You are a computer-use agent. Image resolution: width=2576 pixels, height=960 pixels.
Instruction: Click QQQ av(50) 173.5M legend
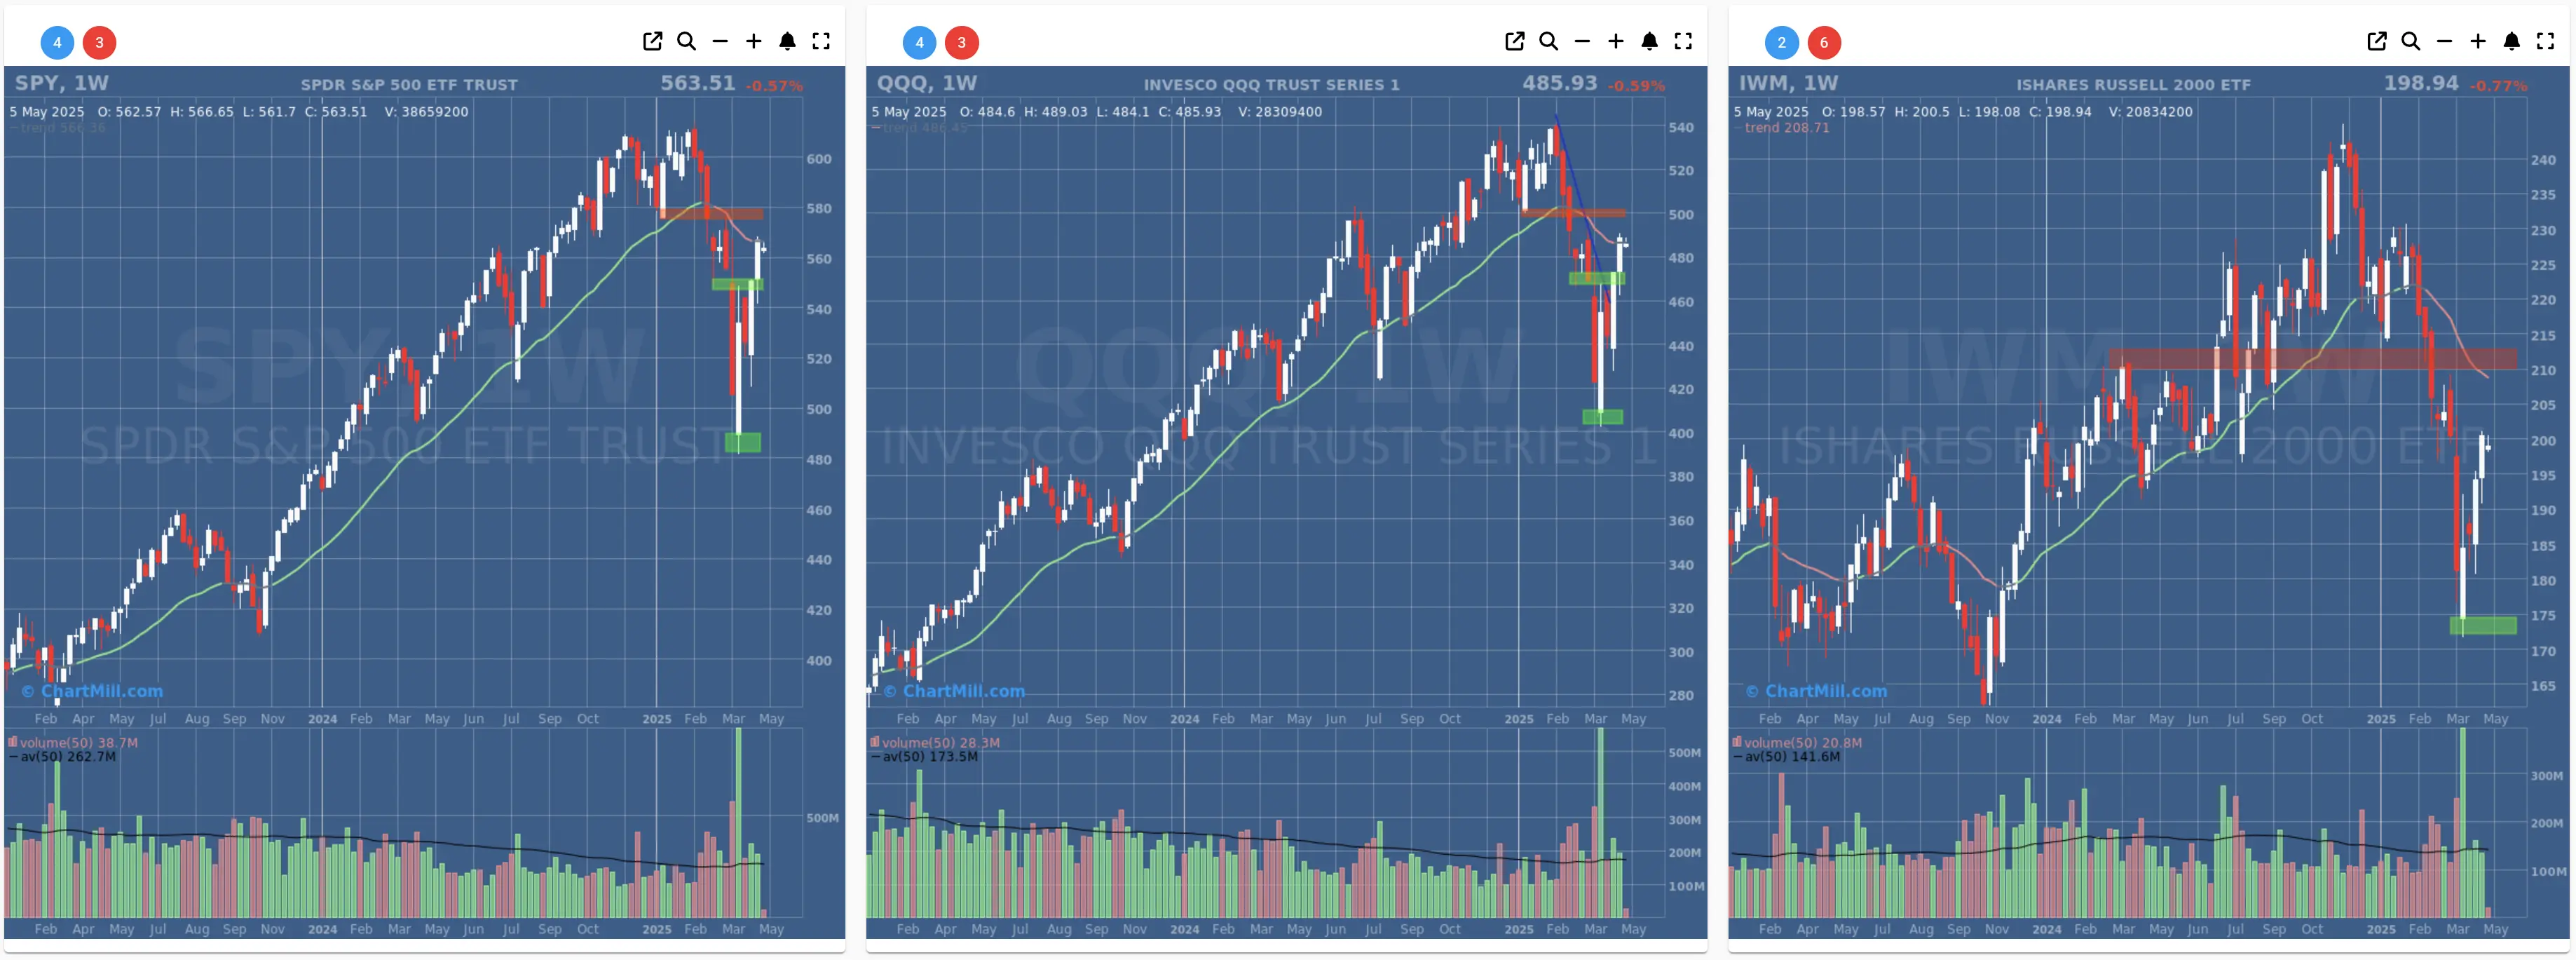coord(925,757)
